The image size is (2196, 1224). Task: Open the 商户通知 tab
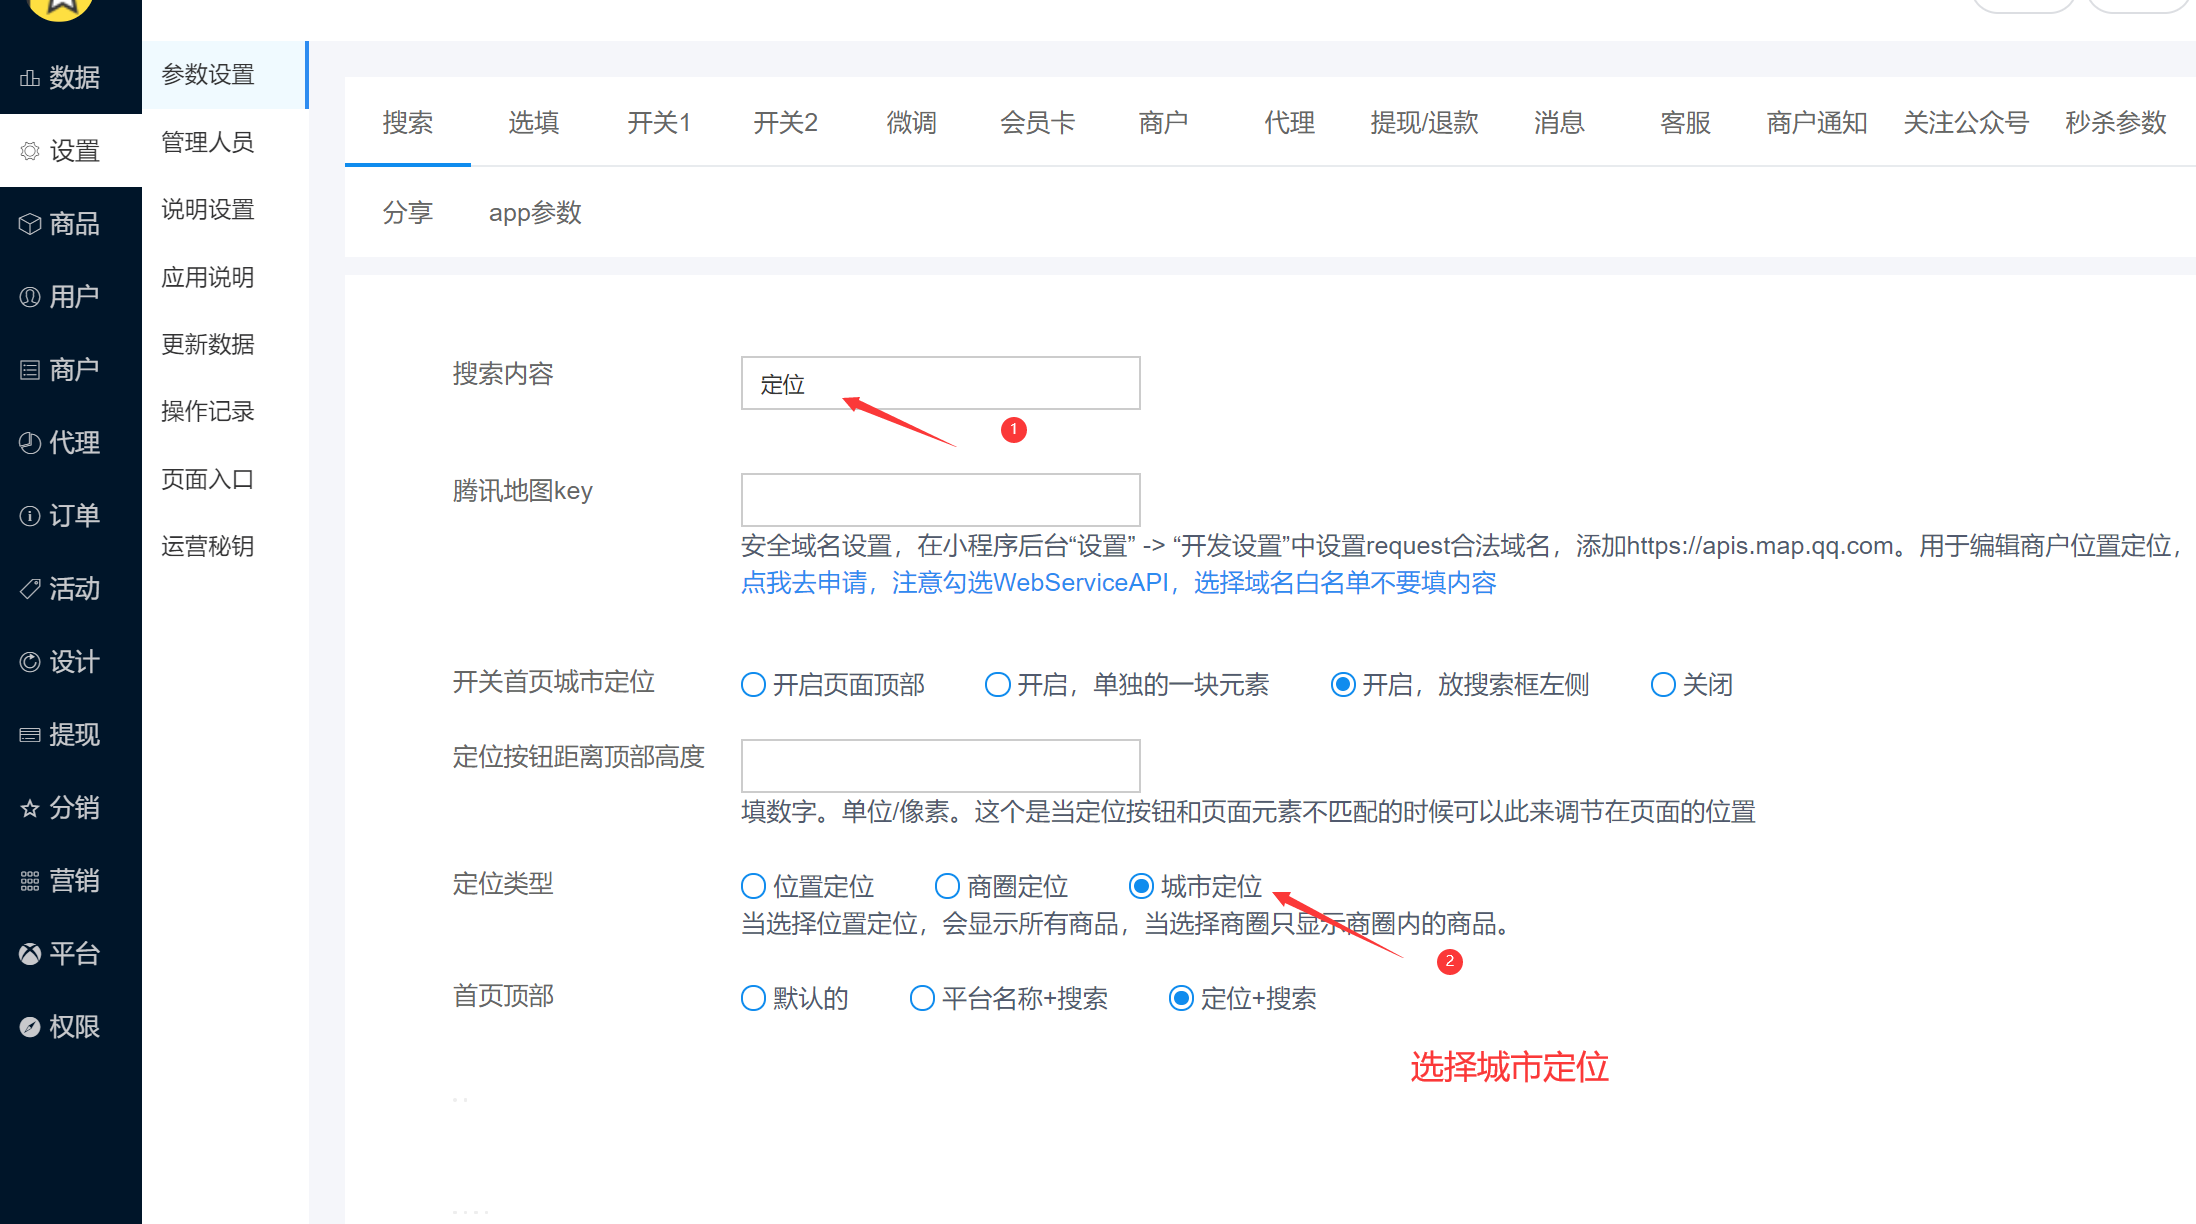1817,123
